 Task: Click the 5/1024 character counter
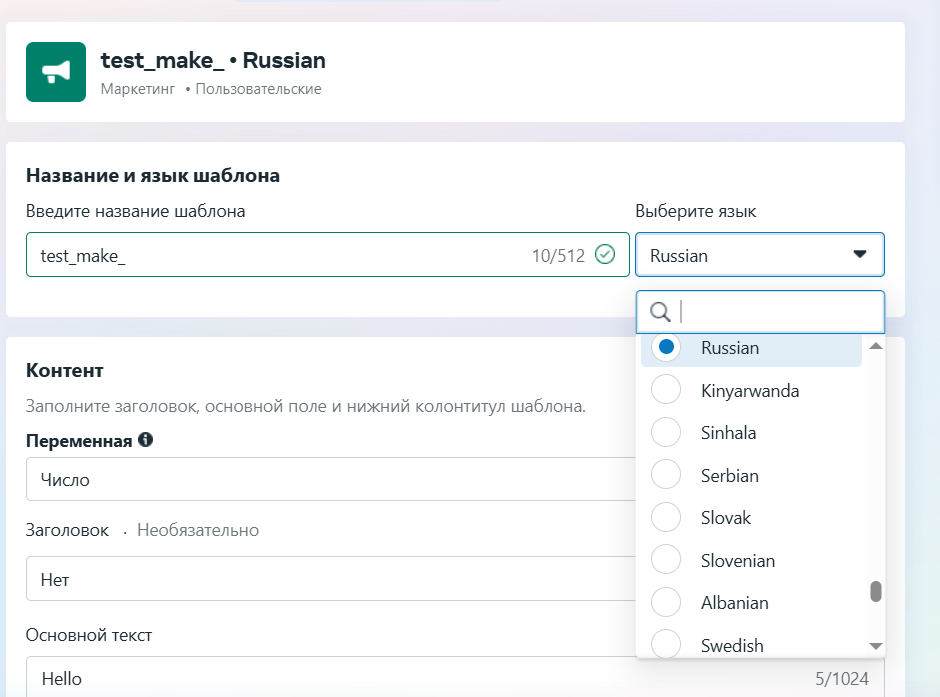[x=842, y=678]
